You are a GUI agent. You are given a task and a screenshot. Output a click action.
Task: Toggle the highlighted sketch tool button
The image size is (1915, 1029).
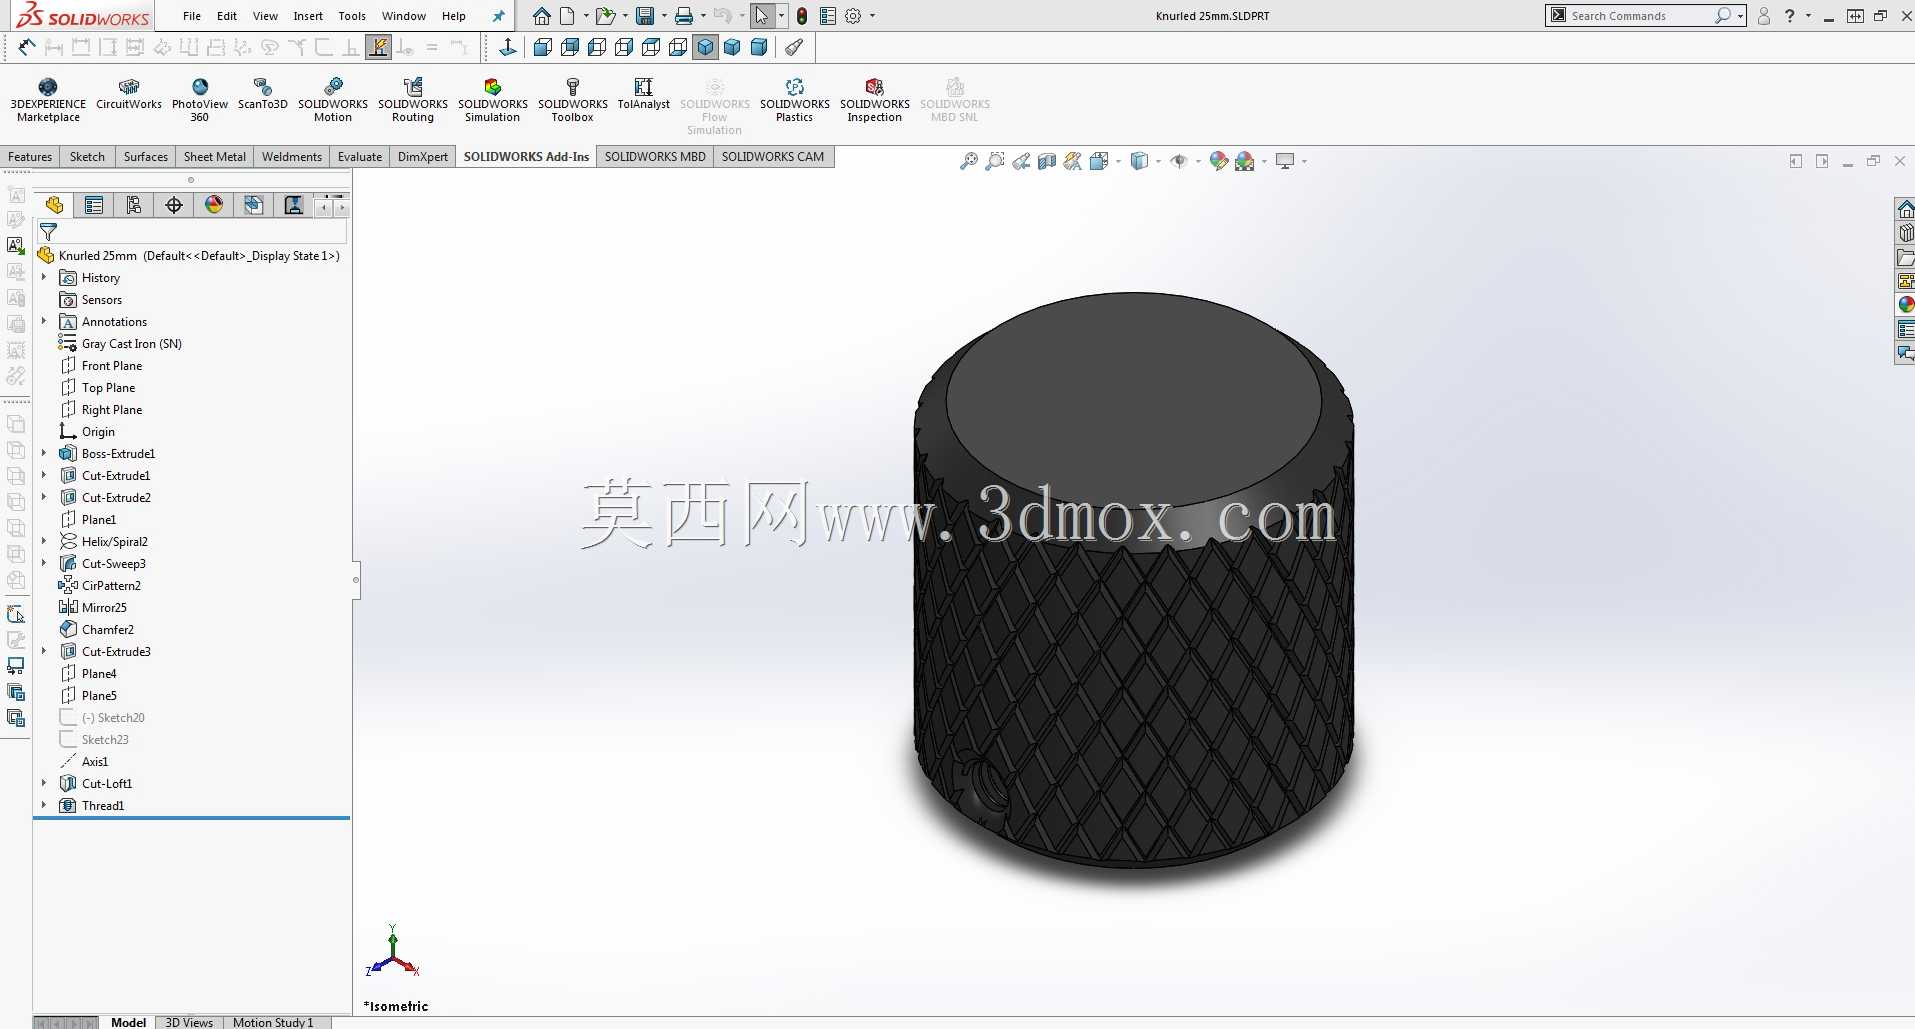coord(379,47)
